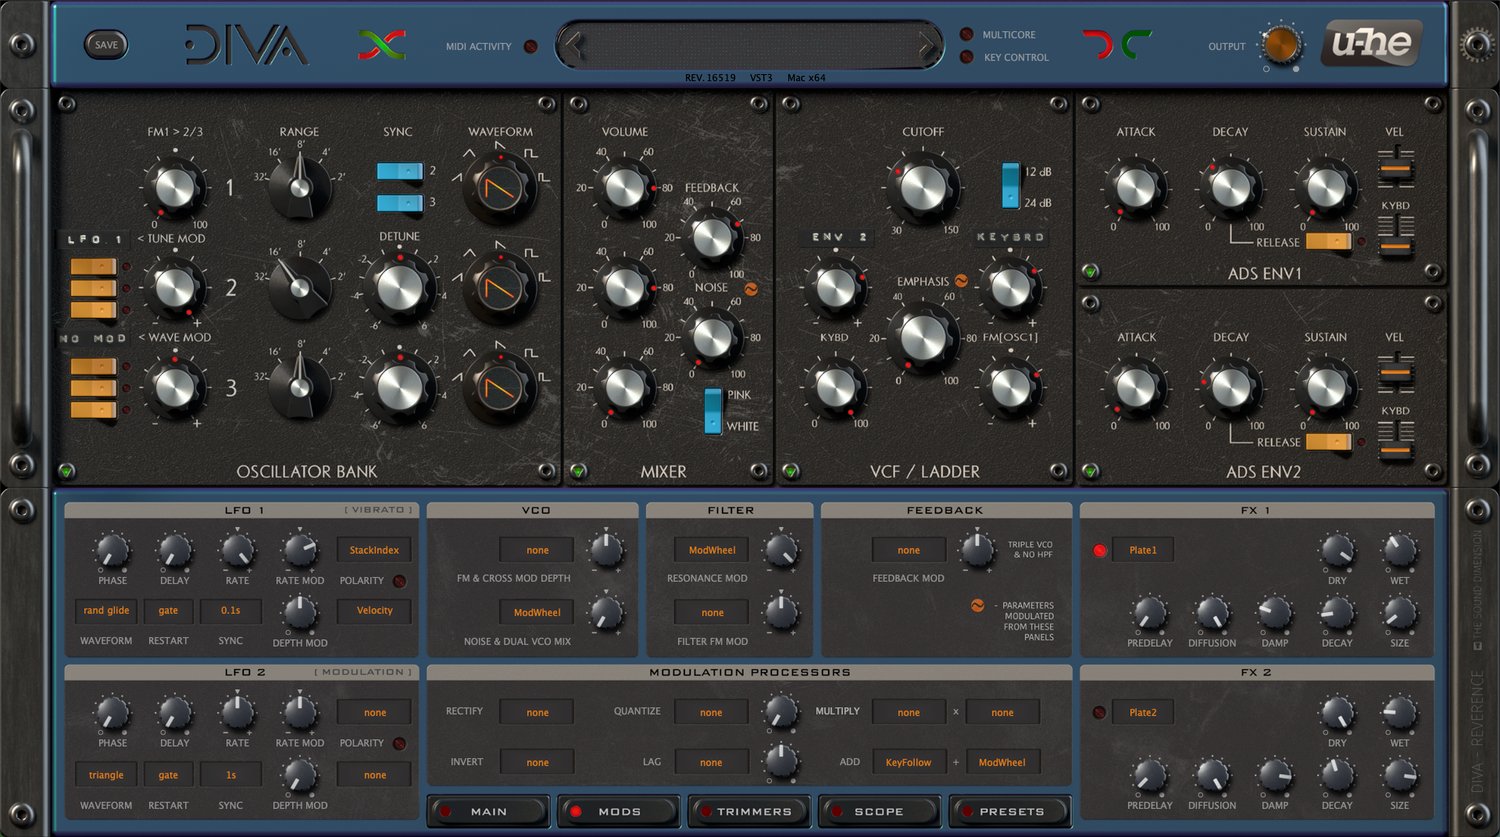
Task: Adjust ADS ENV2 VEL slider
Action: click(1395, 374)
